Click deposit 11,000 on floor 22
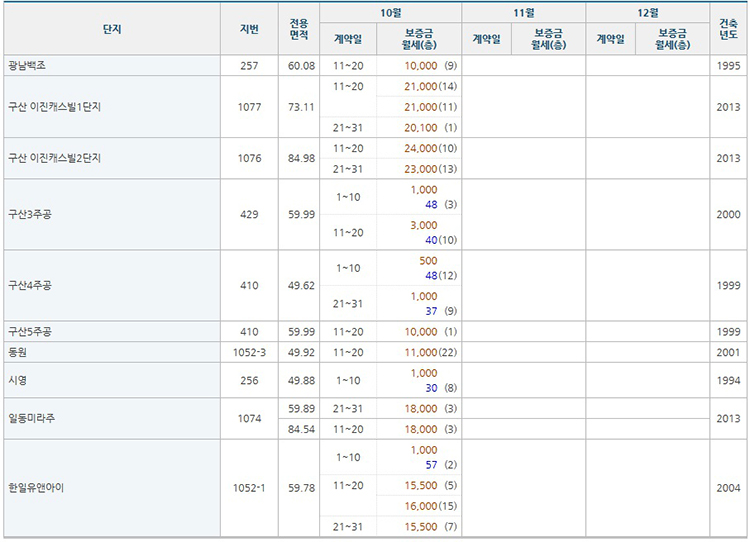 pos(421,353)
